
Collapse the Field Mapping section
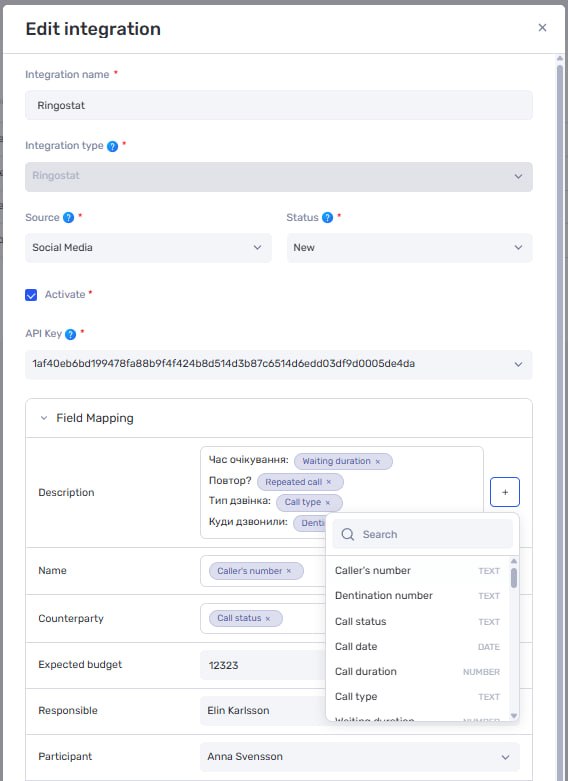point(44,418)
